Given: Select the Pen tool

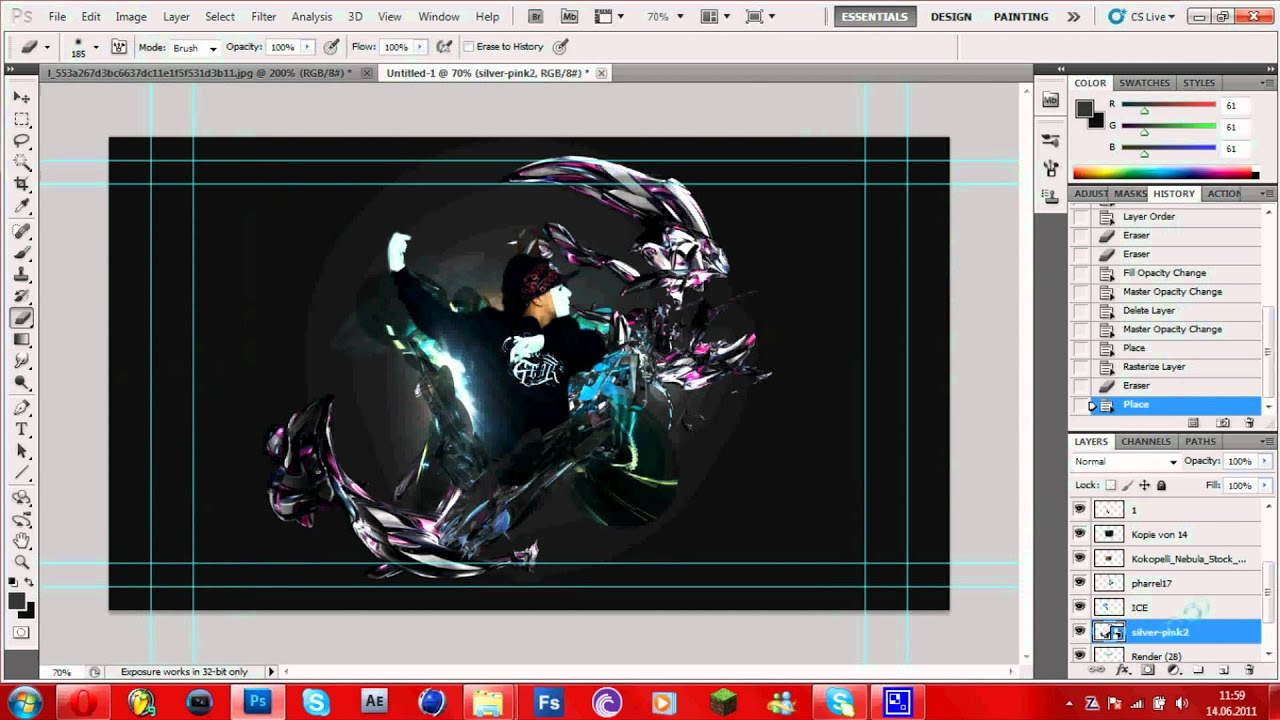Looking at the screenshot, I should tap(22, 408).
